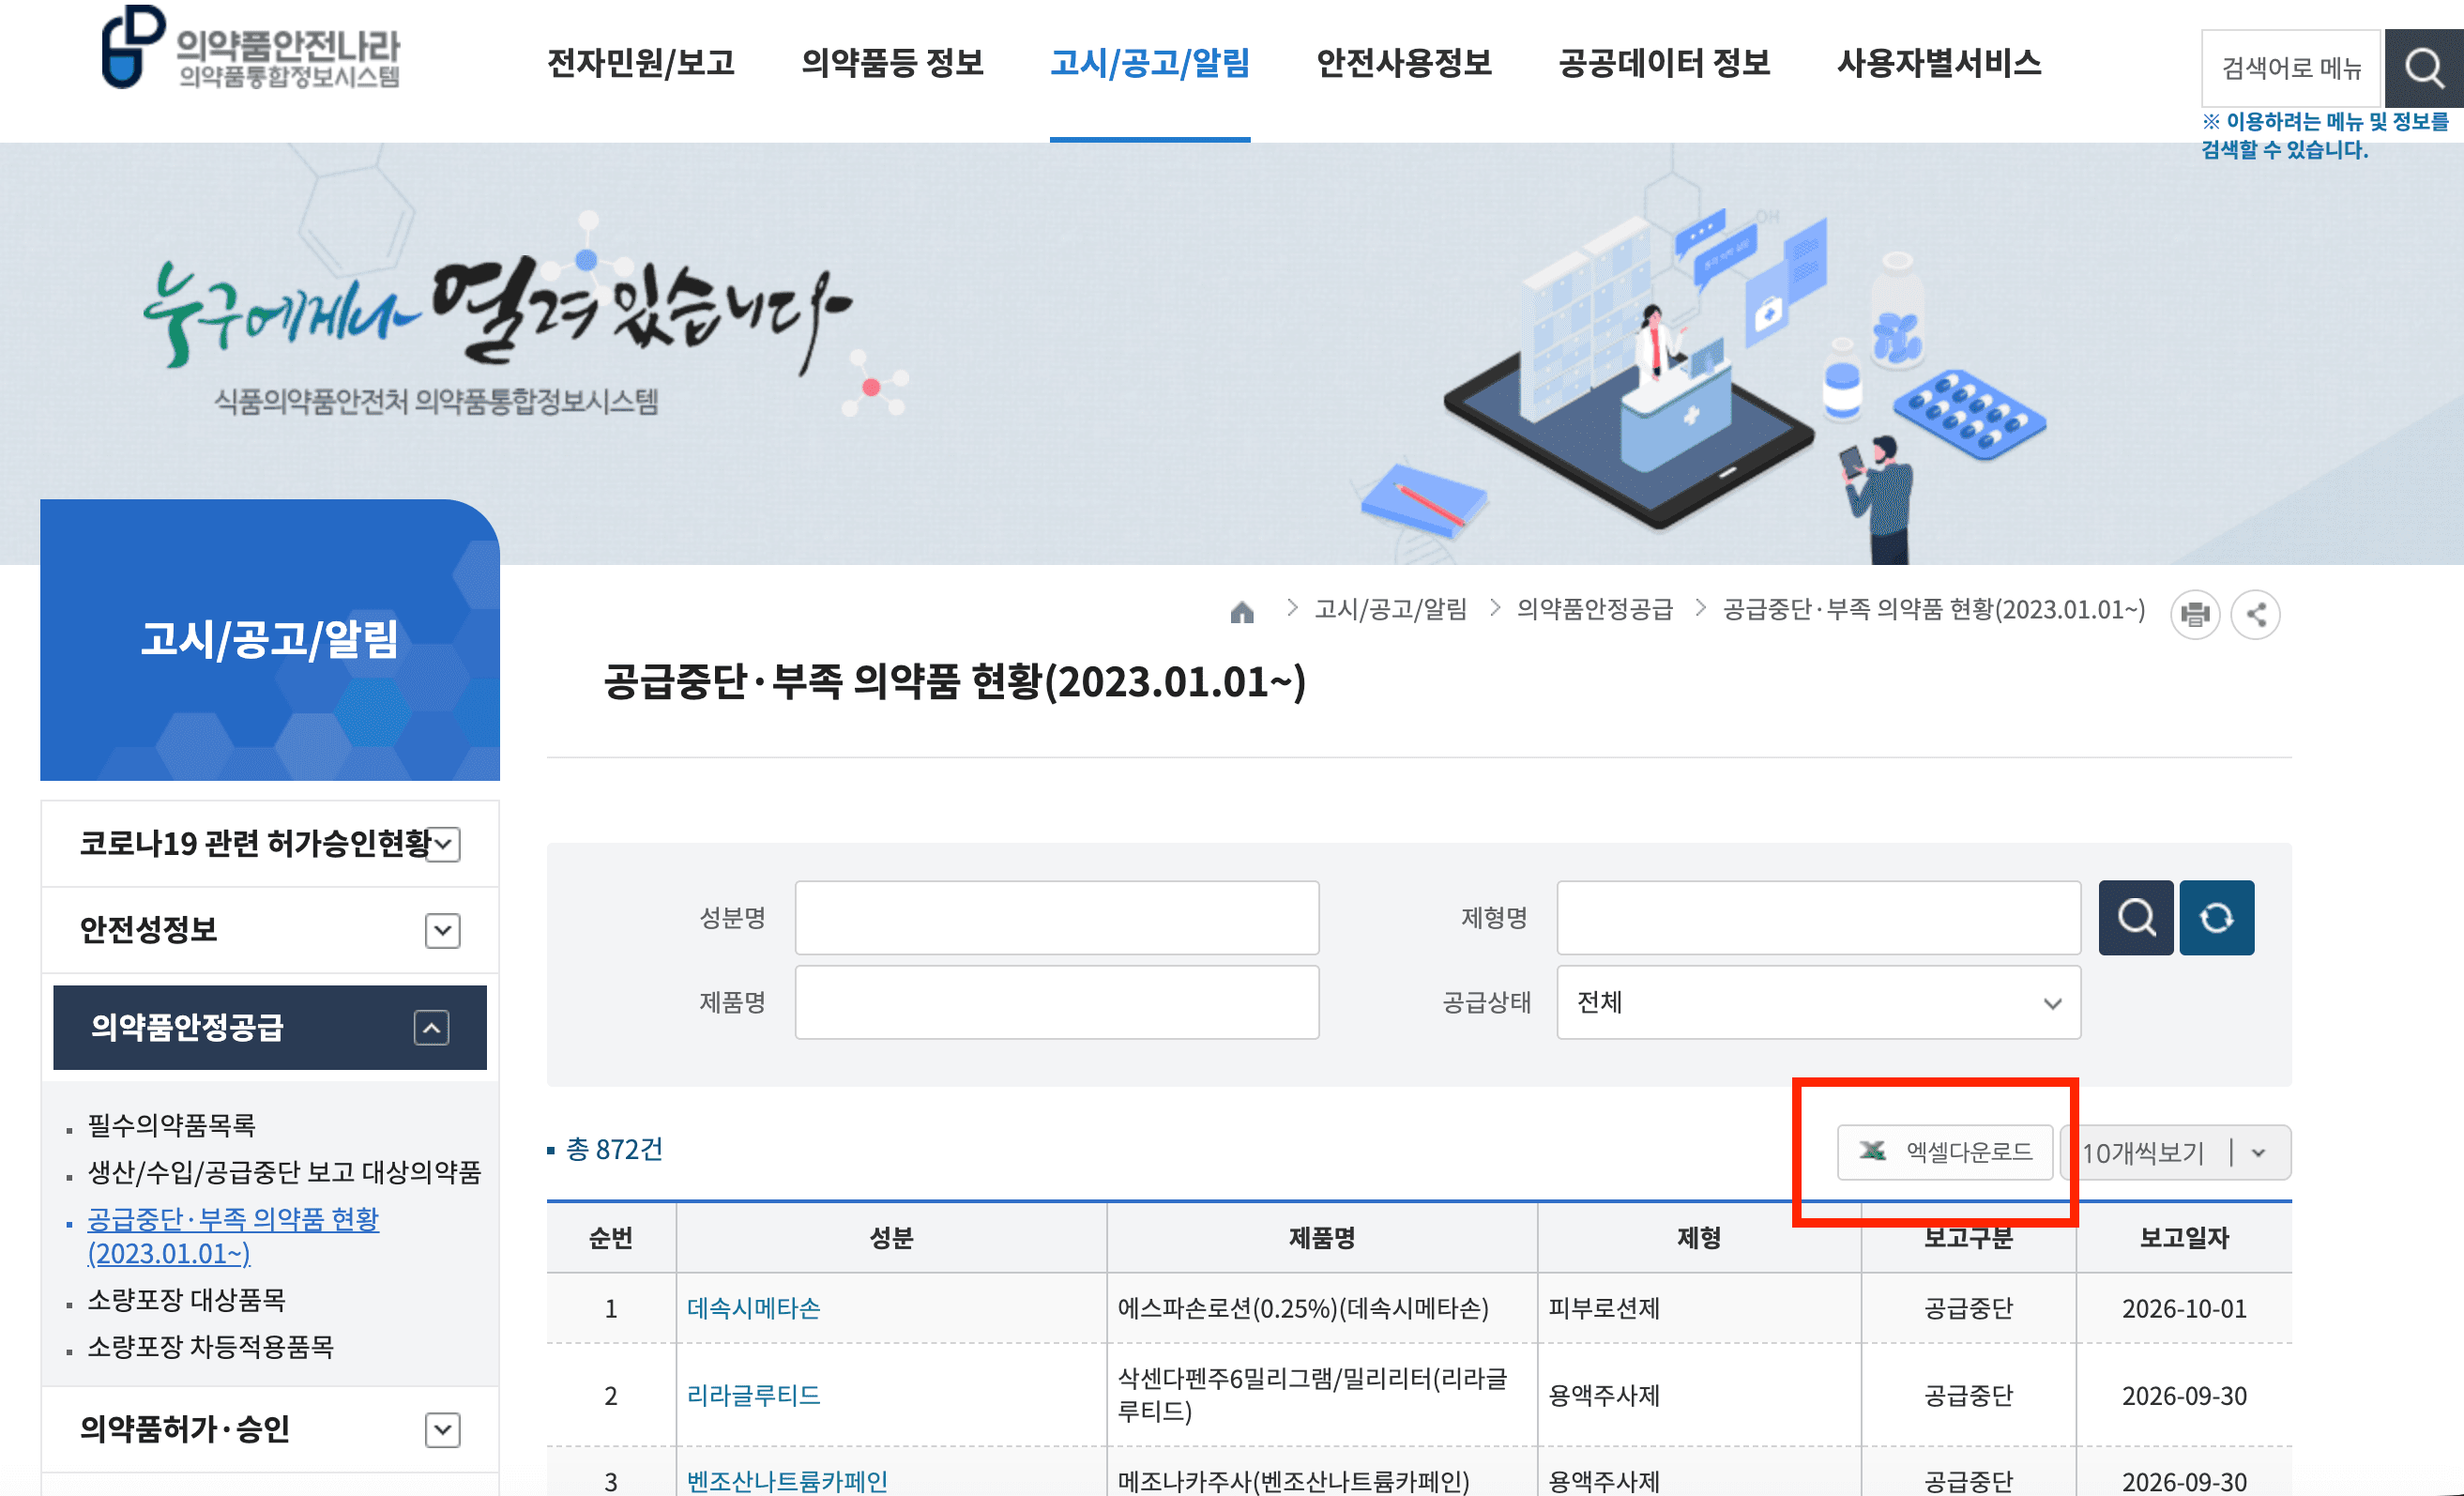The height and width of the screenshot is (1496, 2464).
Task: Open 고시/공고/알림 top menu
Action: point(1150,63)
